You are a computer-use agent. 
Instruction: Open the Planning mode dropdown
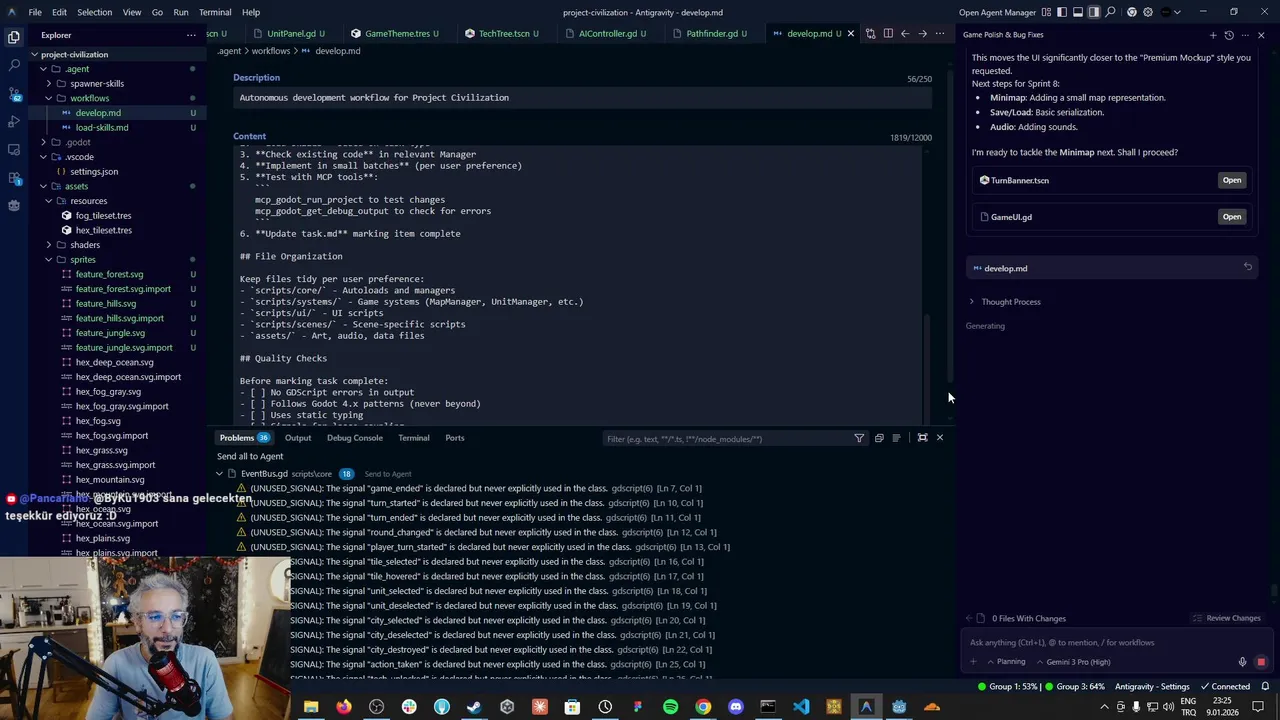click(1006, 662)
